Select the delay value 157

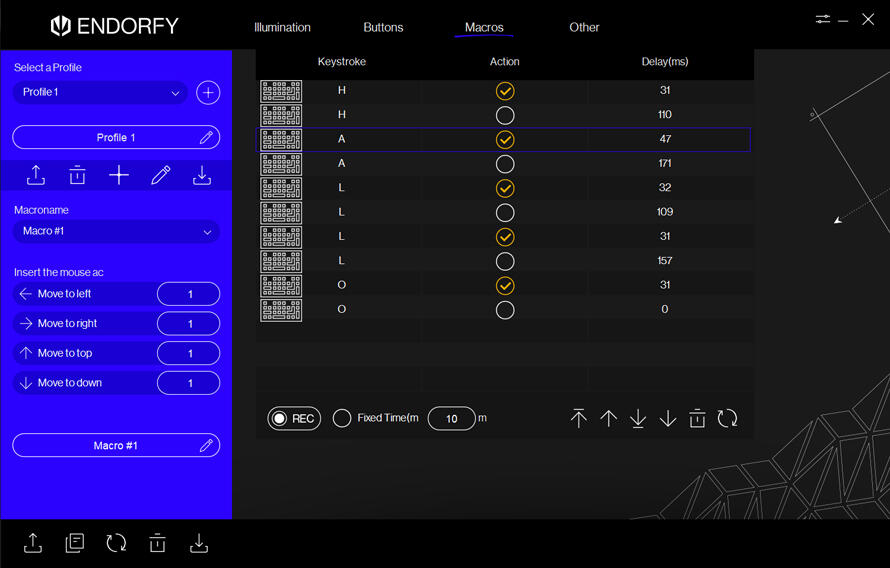(665, 260)
